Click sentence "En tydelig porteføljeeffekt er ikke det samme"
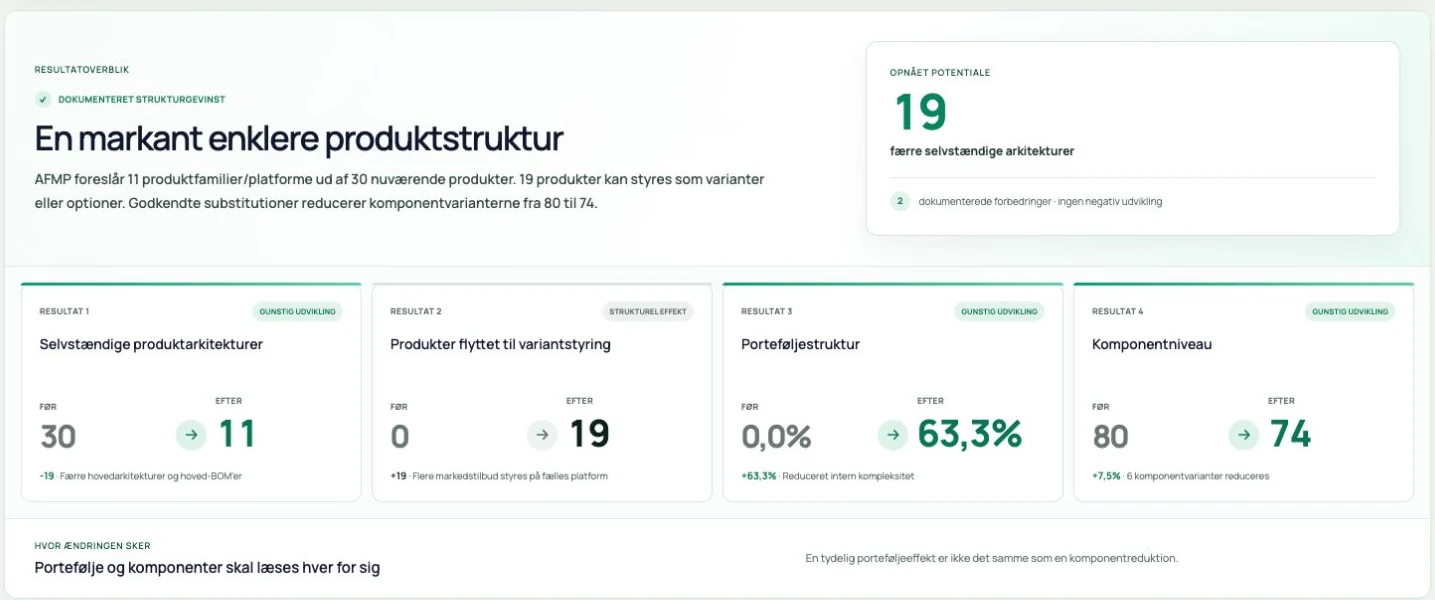This screenshot has width=1435, height=600. [991, 558]
